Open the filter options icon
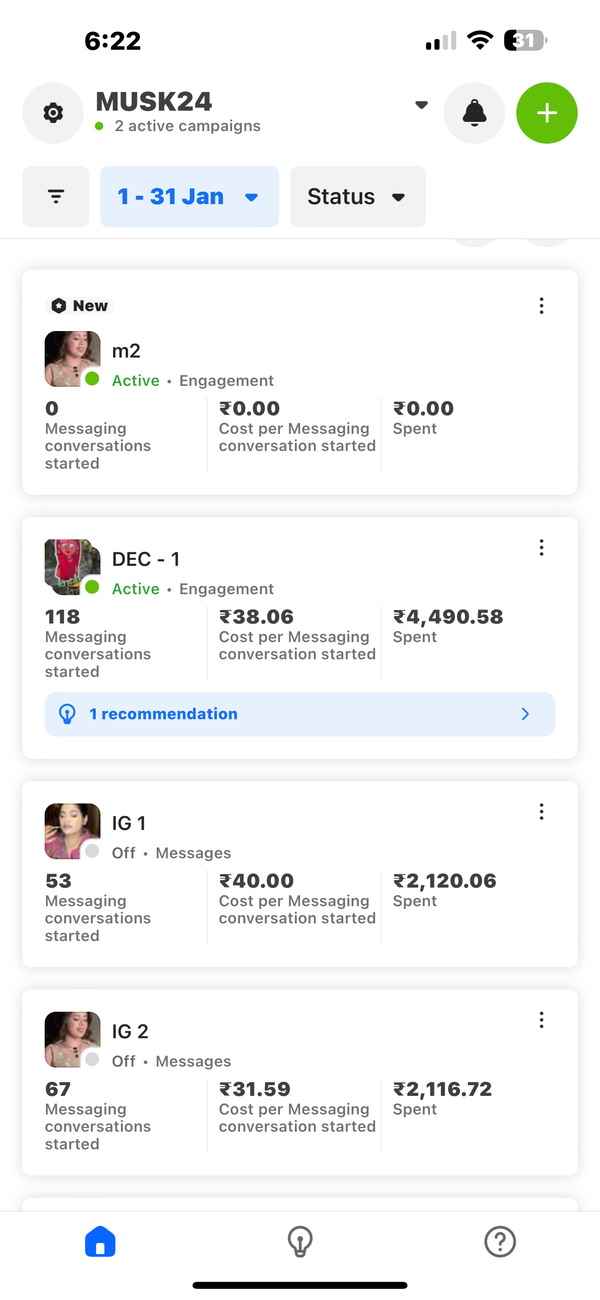This screenshot has height=1300, width=600. click(56, 197)
